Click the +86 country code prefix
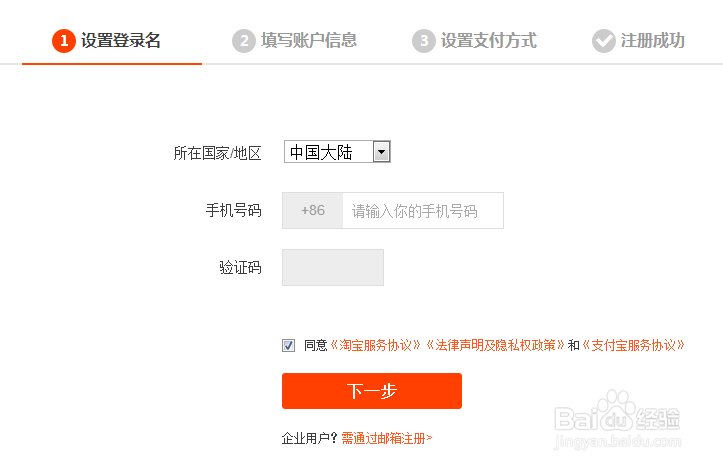 point(313,211)
